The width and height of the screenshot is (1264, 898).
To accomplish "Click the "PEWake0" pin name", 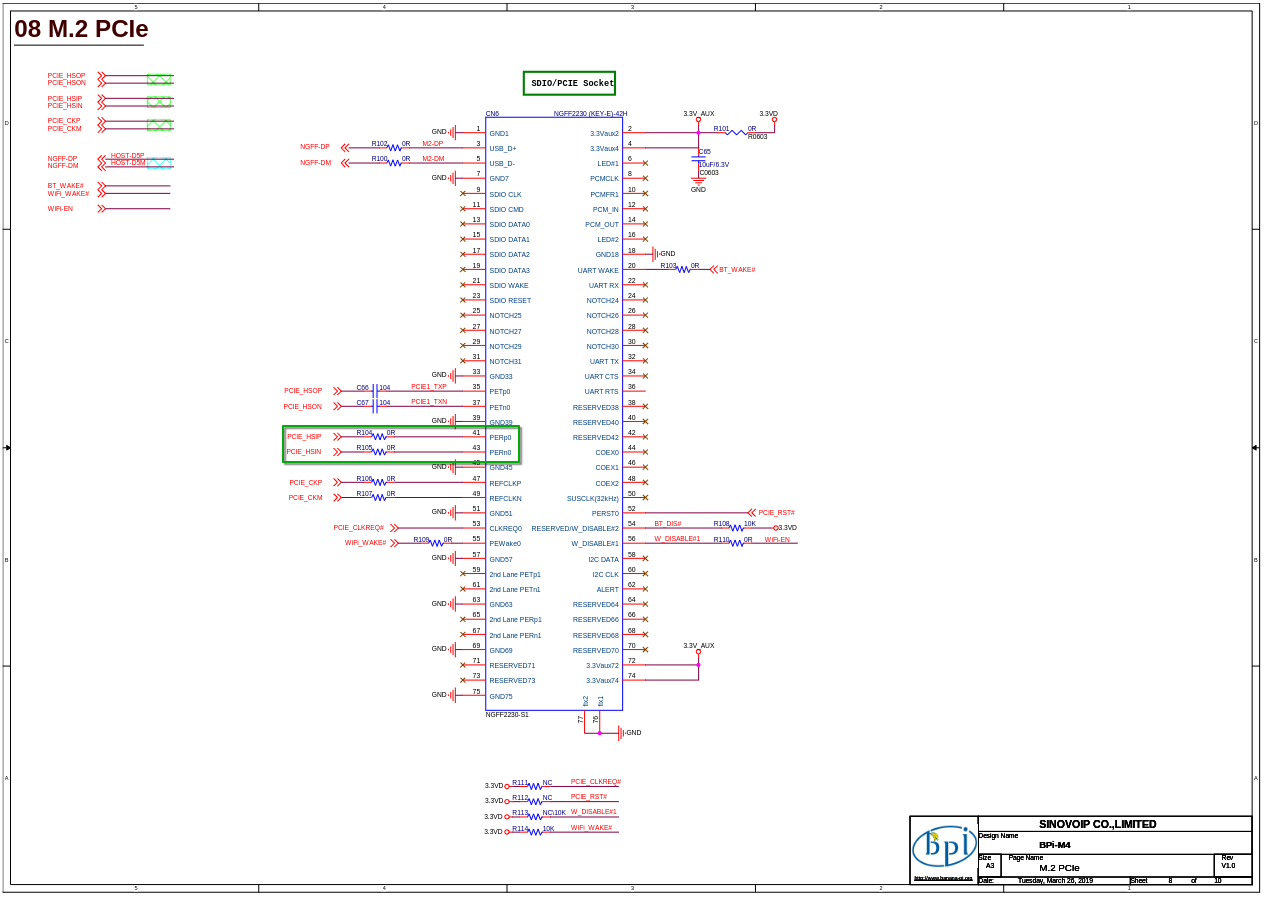I will (505, 544).
